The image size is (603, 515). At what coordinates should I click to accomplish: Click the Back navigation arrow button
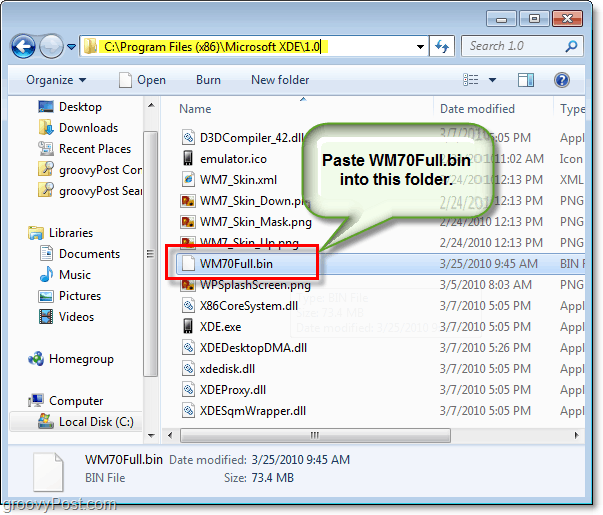[23, 47]
